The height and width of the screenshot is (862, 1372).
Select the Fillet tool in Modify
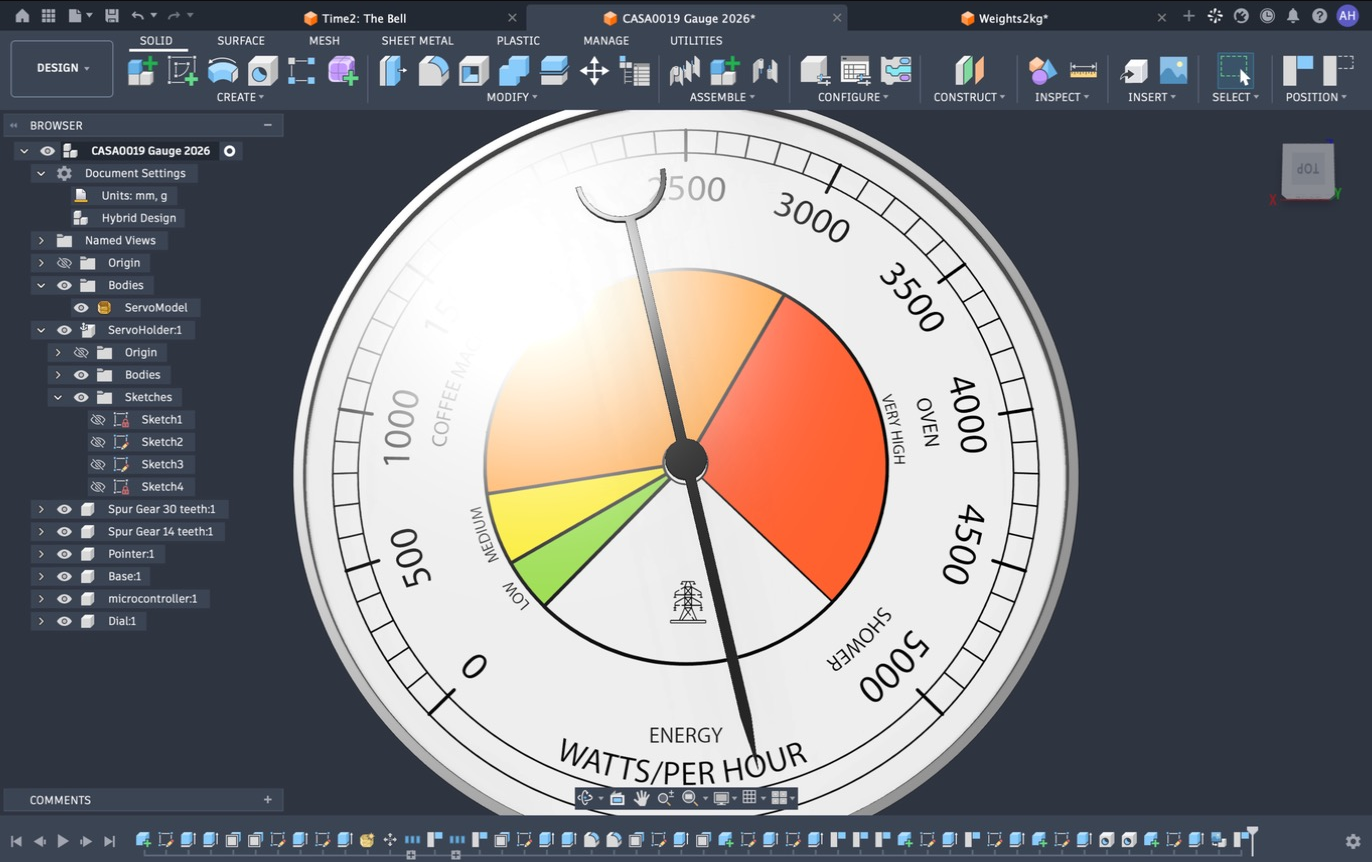point(433,71)
